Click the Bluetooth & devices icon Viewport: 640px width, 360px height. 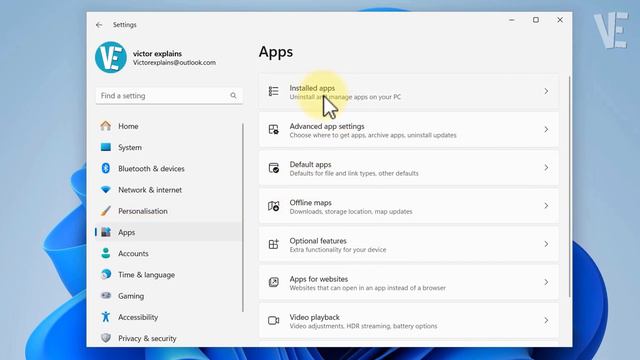pyautogui.click(x=106, y=168)
